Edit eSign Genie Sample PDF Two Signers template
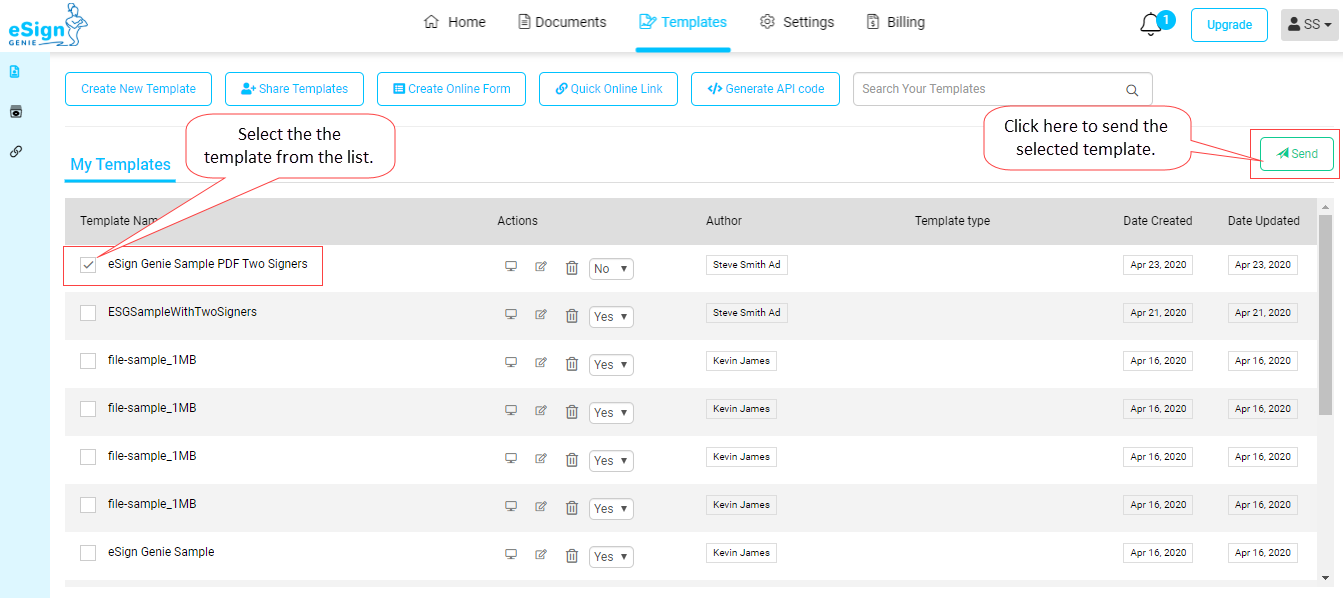 541,267
